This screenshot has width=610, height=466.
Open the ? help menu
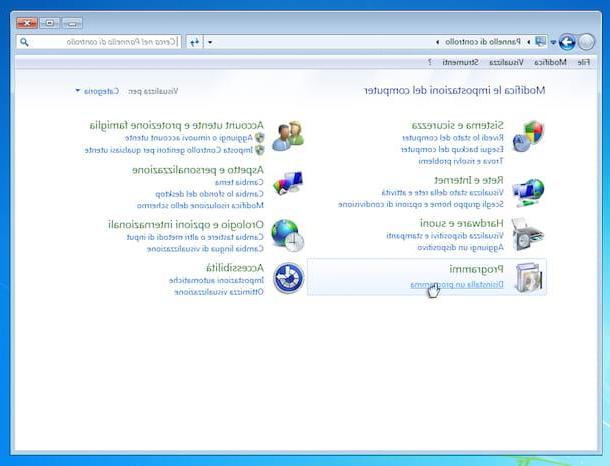(x=429, y=62)
